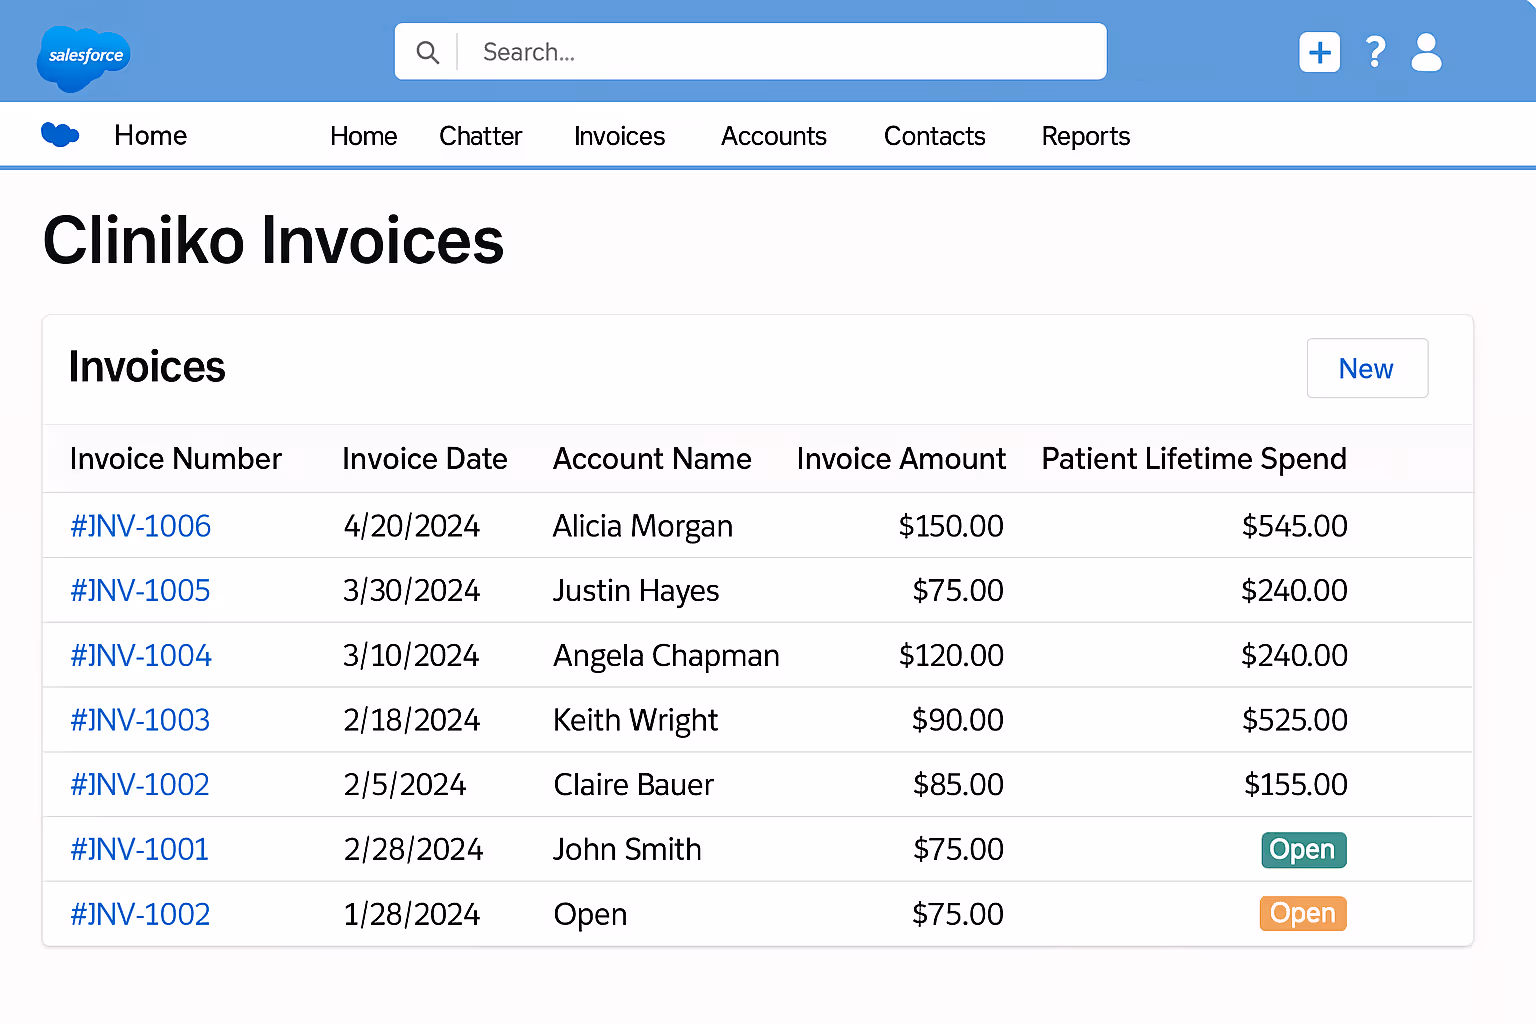1536x1024 pixels.
Task: Open the #INV-1002 invoice dated 1/28/2024
Action: pyautogui.click(x=140, y=914)
